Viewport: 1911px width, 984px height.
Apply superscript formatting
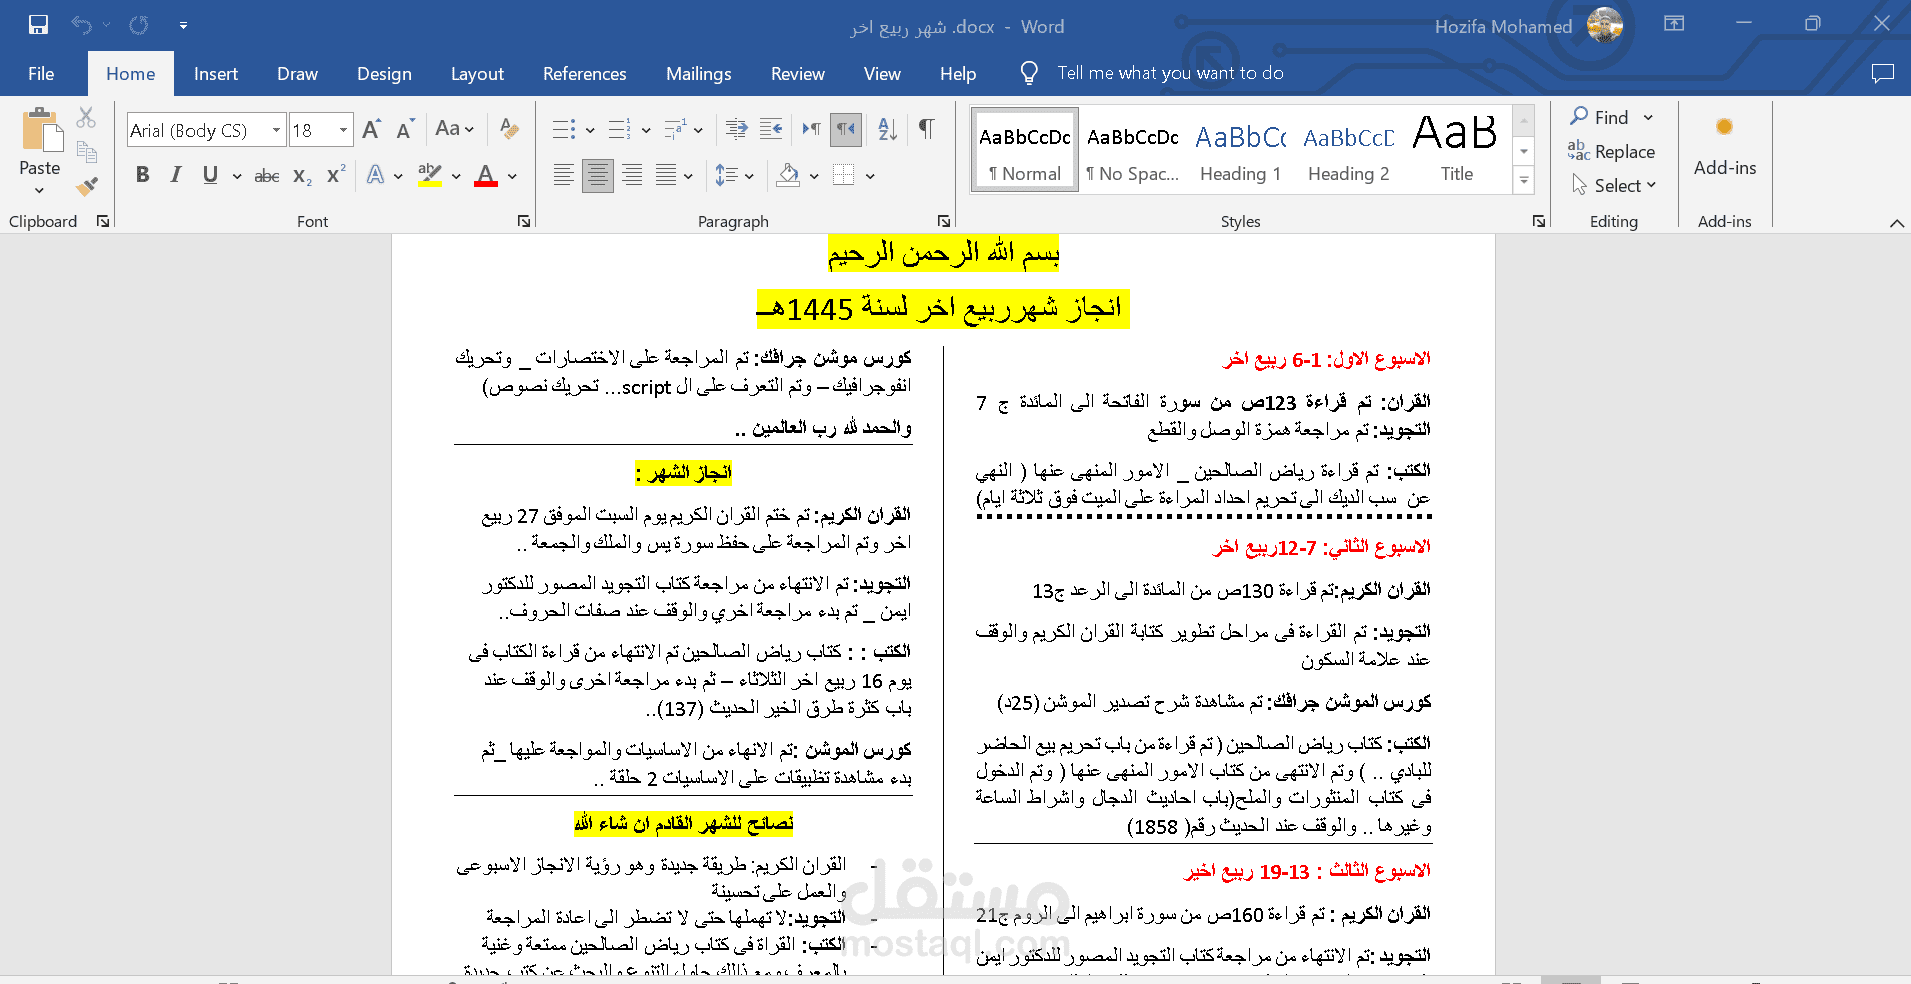[x=337, y=174]
